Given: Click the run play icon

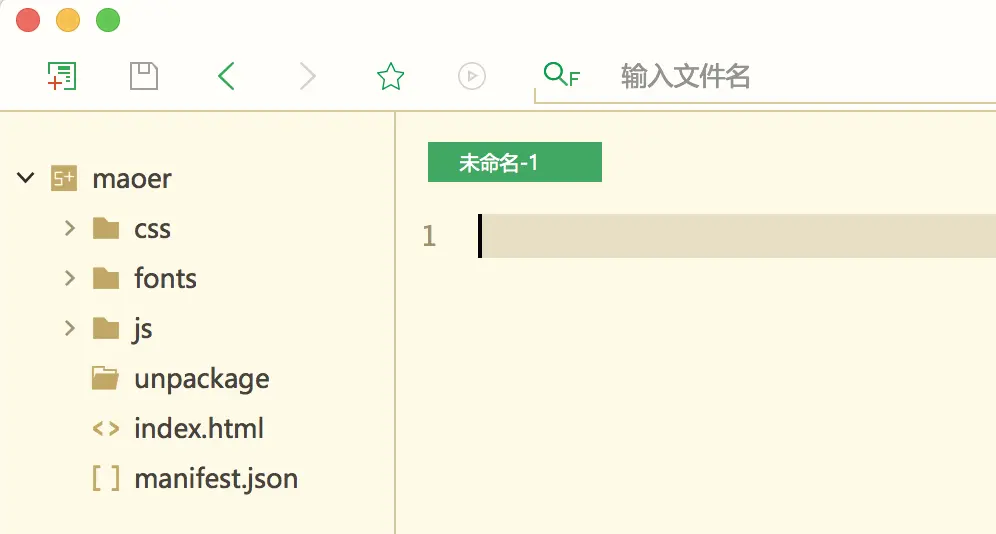Looking at the screenshot, I should coord(471,76).
